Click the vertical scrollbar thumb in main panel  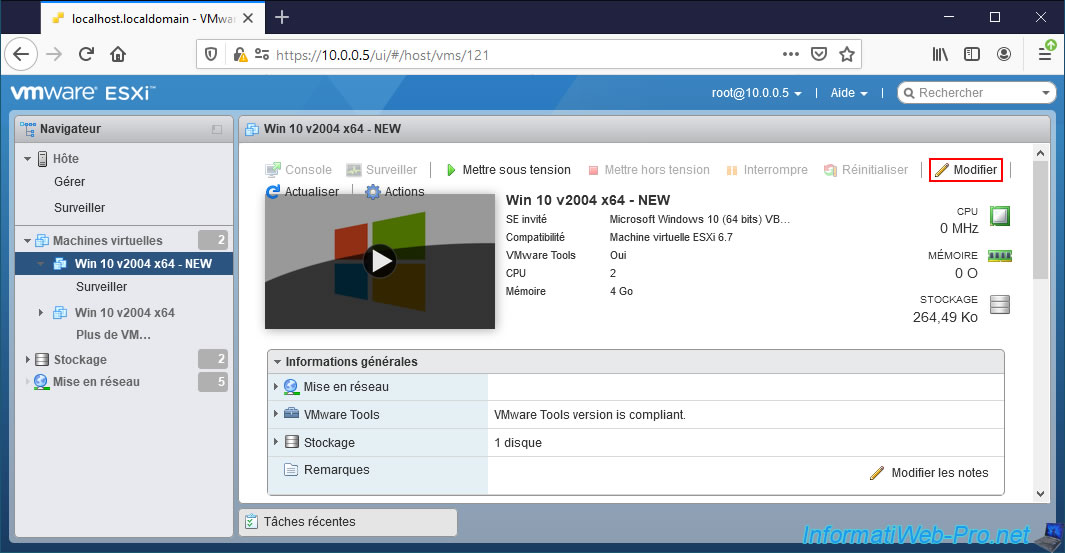tap(1041, 221)
